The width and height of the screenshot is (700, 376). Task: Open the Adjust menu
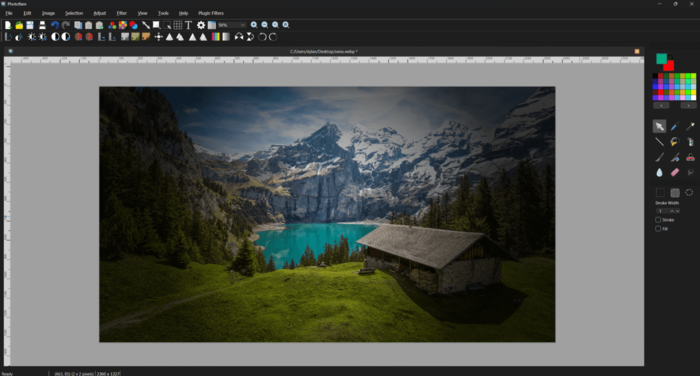coord(100,13)
